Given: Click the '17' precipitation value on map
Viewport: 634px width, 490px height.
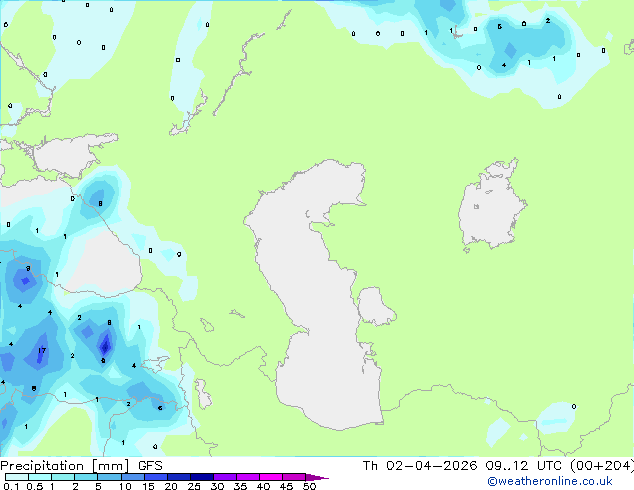Looking at the screenshot, I should tap(42, 351).
